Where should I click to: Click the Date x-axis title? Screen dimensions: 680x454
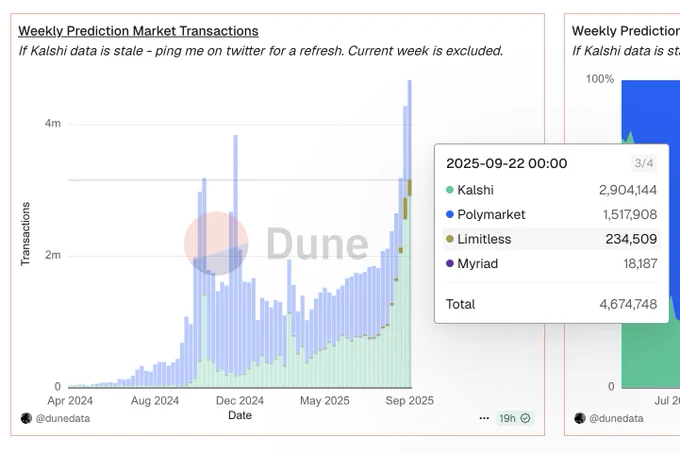(x=240, y=415)
